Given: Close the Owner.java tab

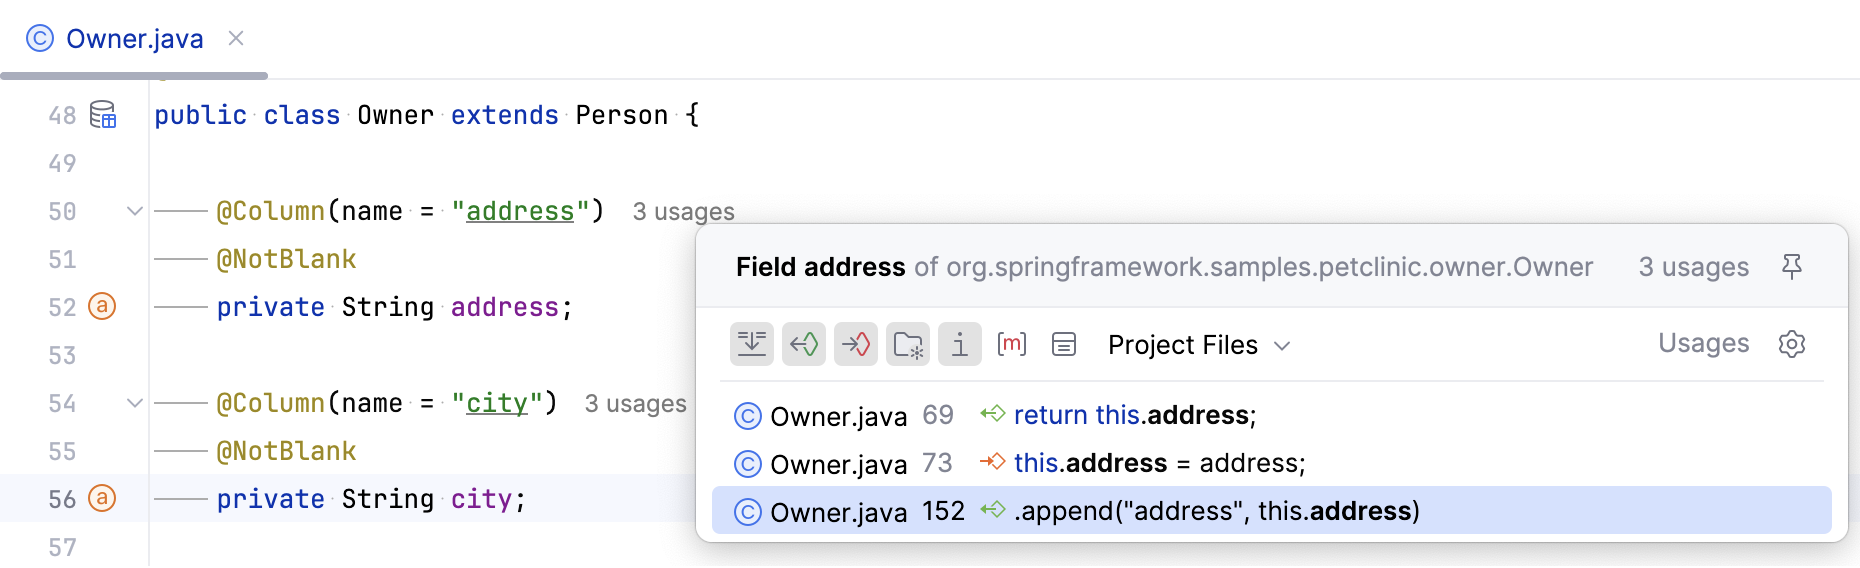Looking at the screenshot, I should tap(236, 38).
